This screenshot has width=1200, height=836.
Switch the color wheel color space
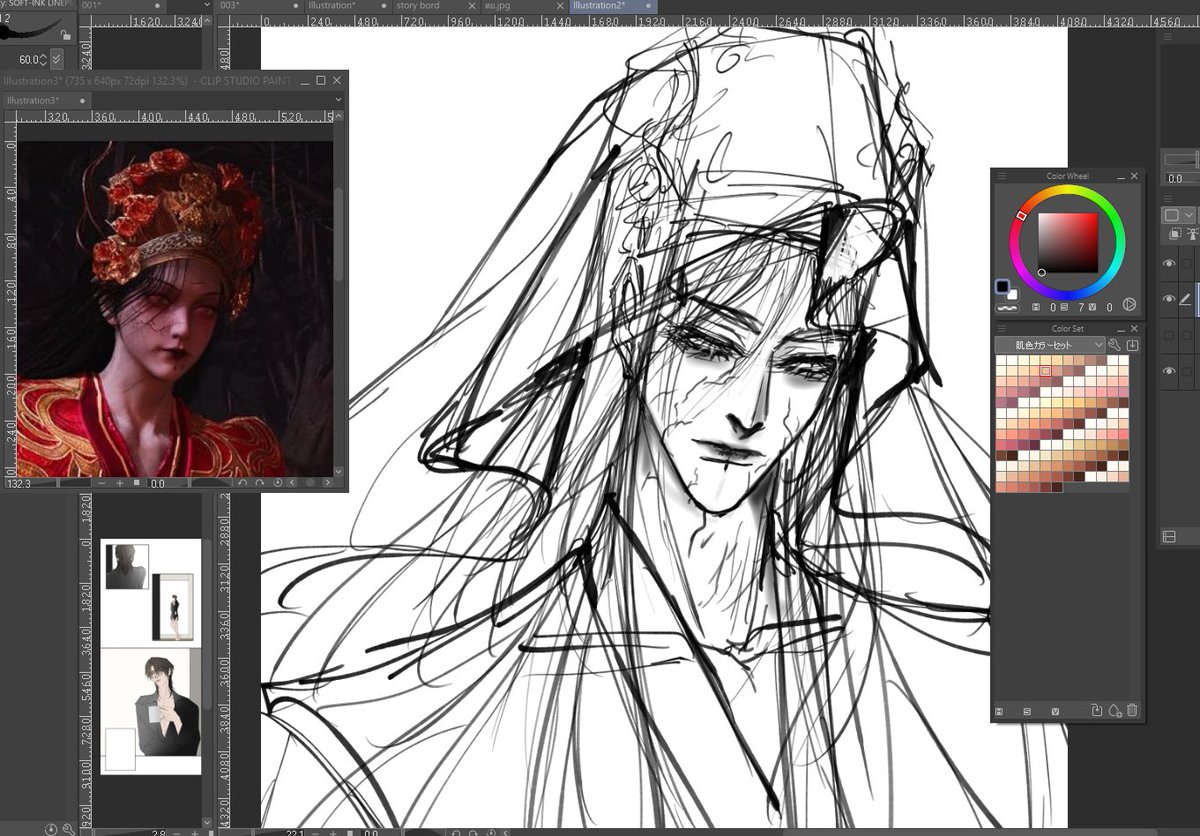tap(1129, 305)
